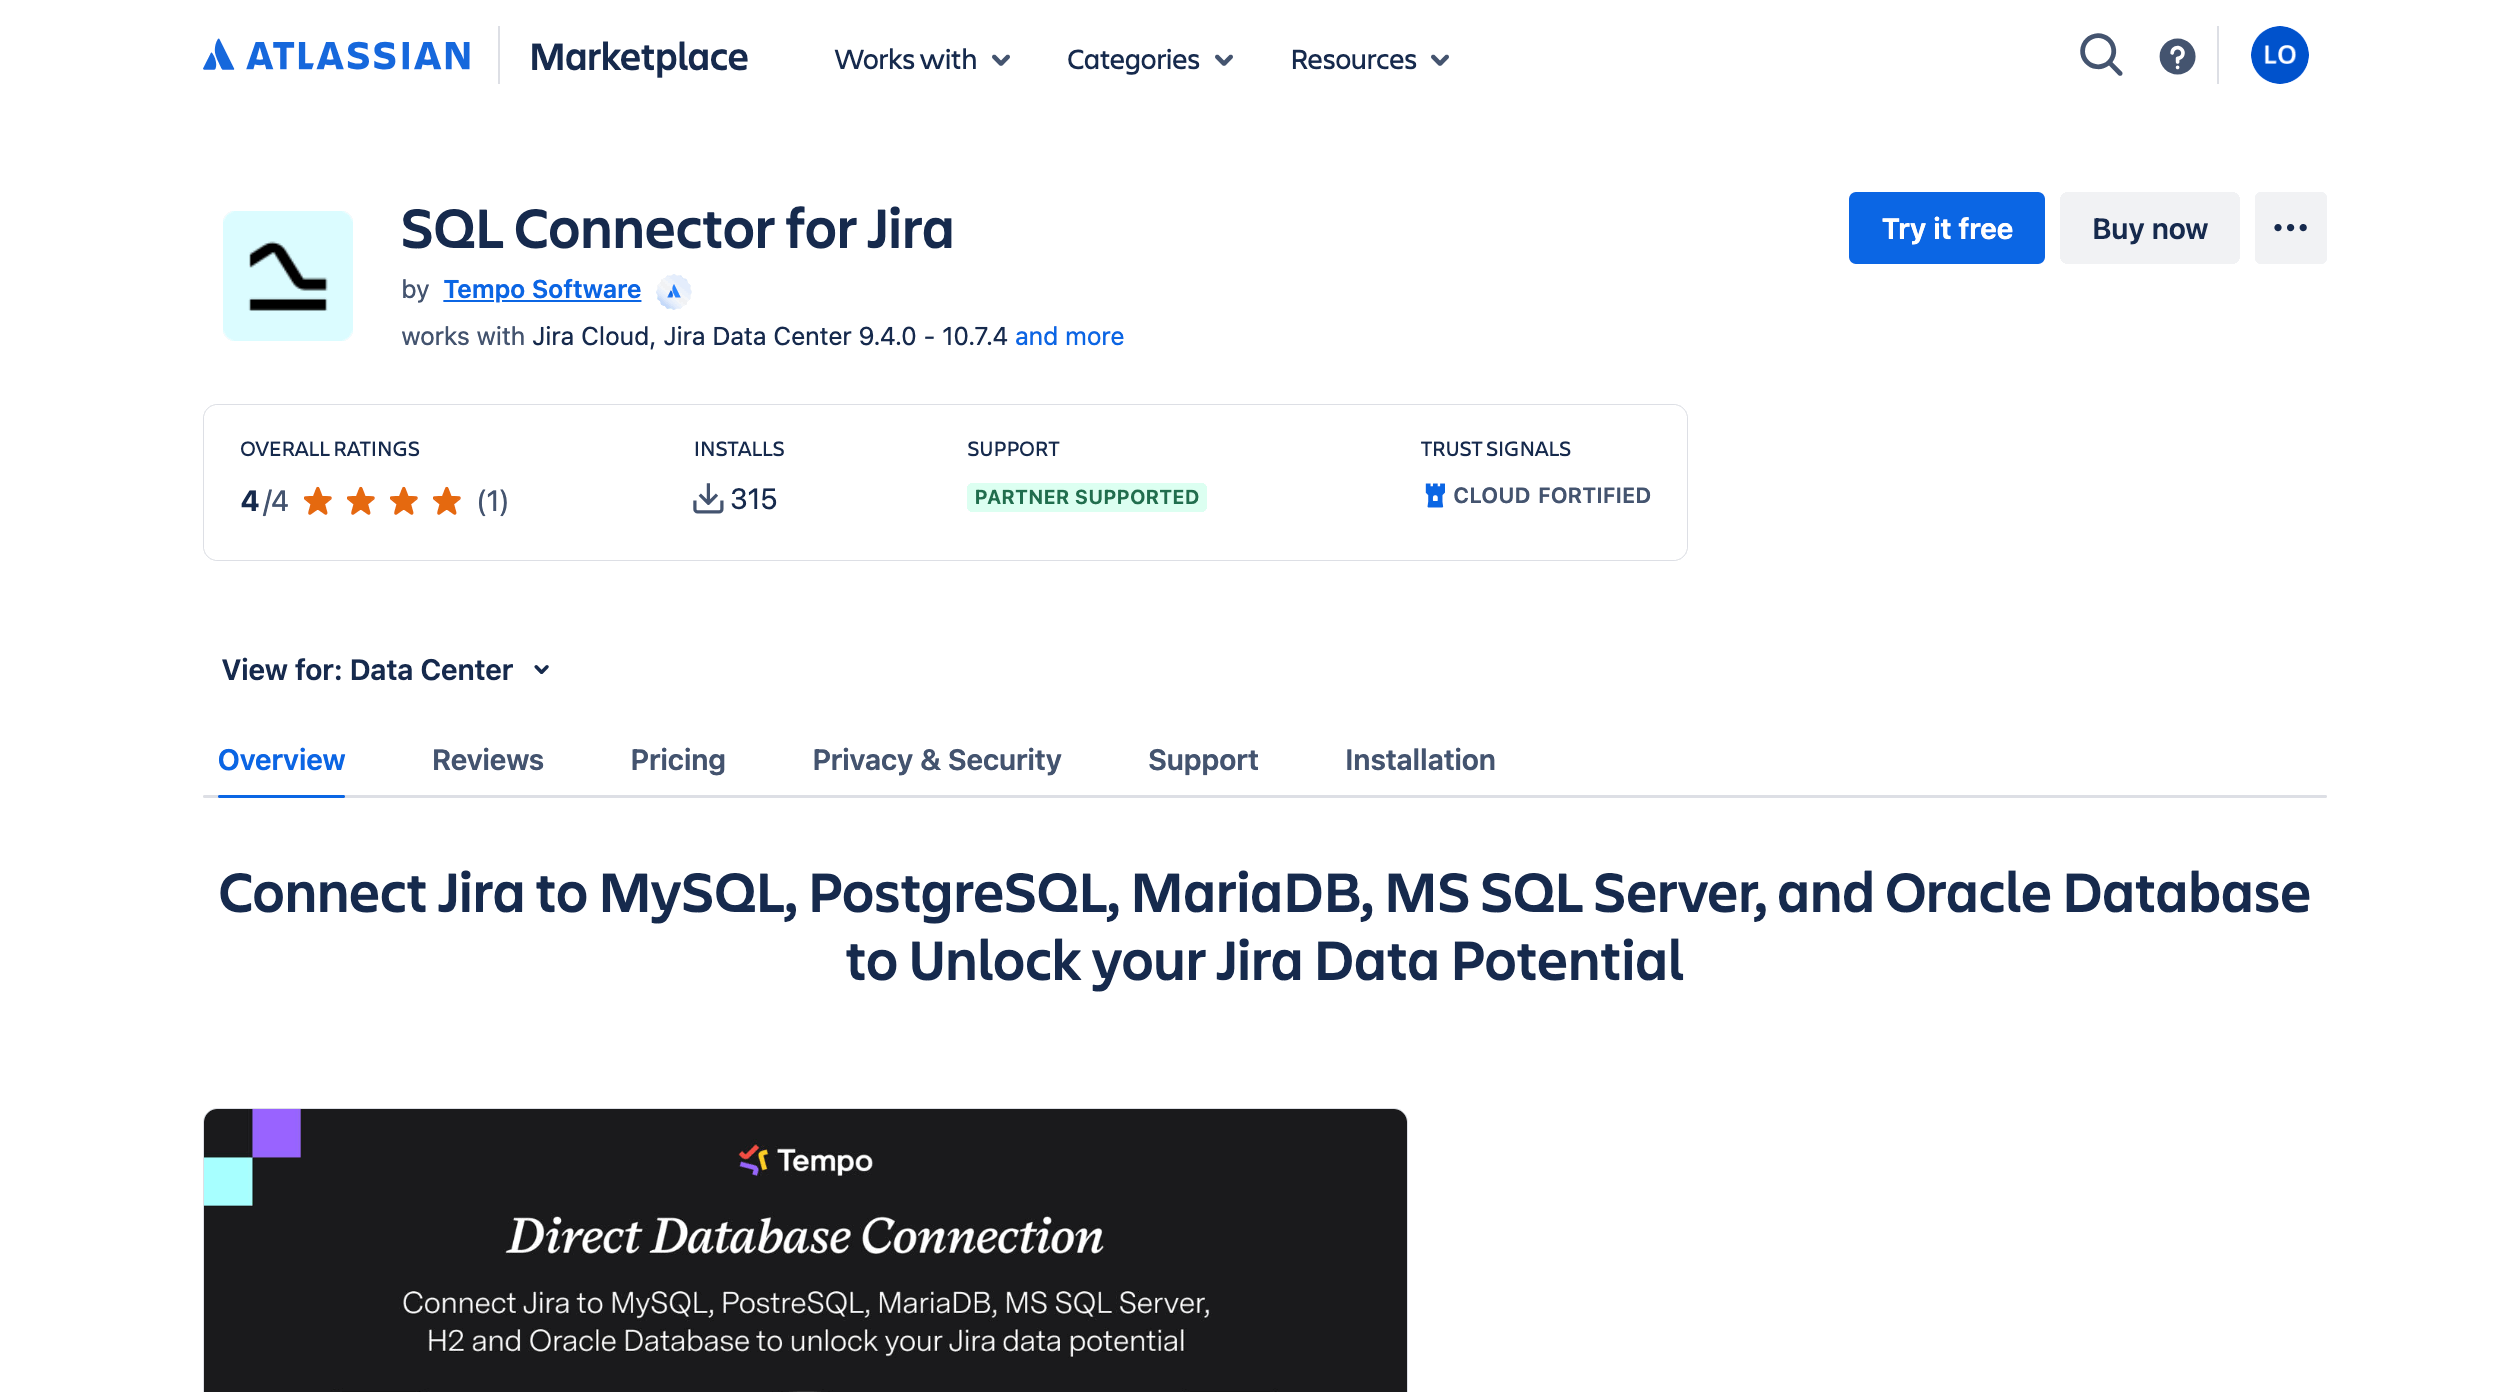This screenshot has width=2504, height=1392.
Task: Switch to the Reviews tab
Action: point(487,760)
